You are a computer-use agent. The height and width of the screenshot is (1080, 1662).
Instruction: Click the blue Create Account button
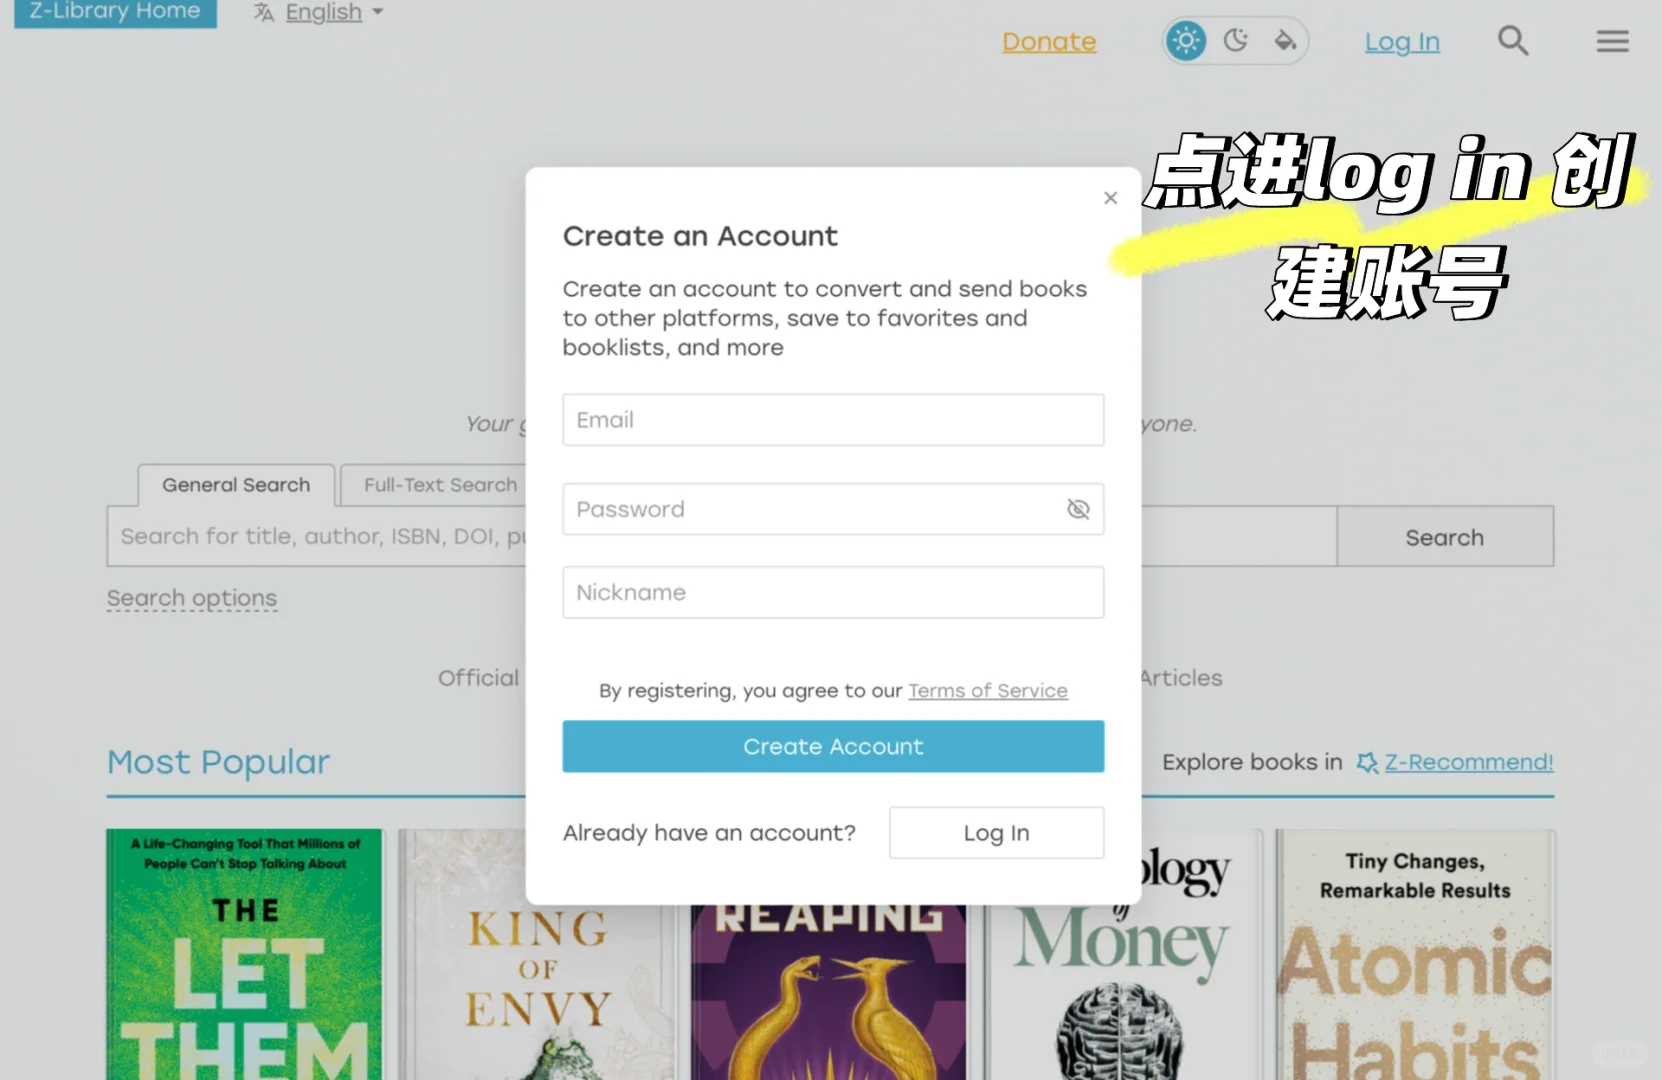(833, 746)
